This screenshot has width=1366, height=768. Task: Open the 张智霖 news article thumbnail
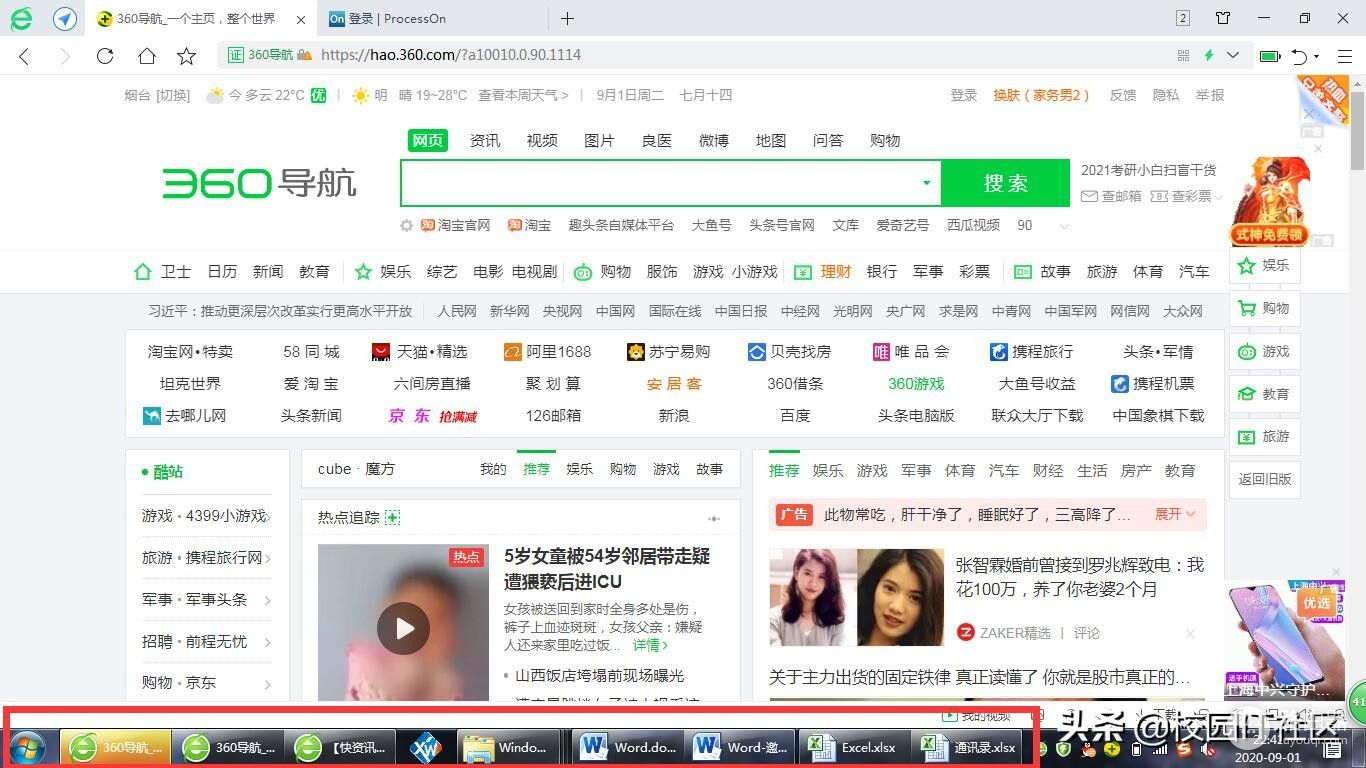tap(856, 598)
